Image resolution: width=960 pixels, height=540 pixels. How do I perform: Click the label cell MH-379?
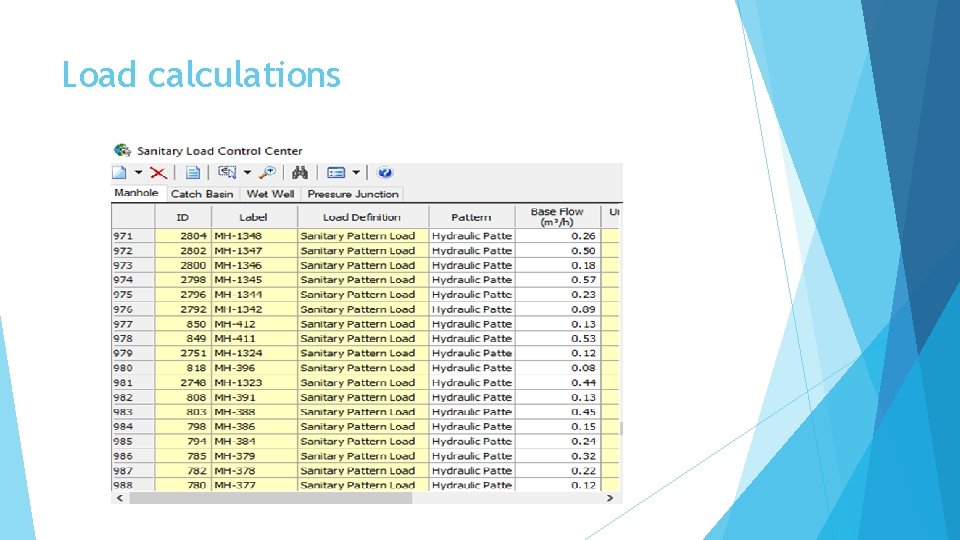coord(254,456)
